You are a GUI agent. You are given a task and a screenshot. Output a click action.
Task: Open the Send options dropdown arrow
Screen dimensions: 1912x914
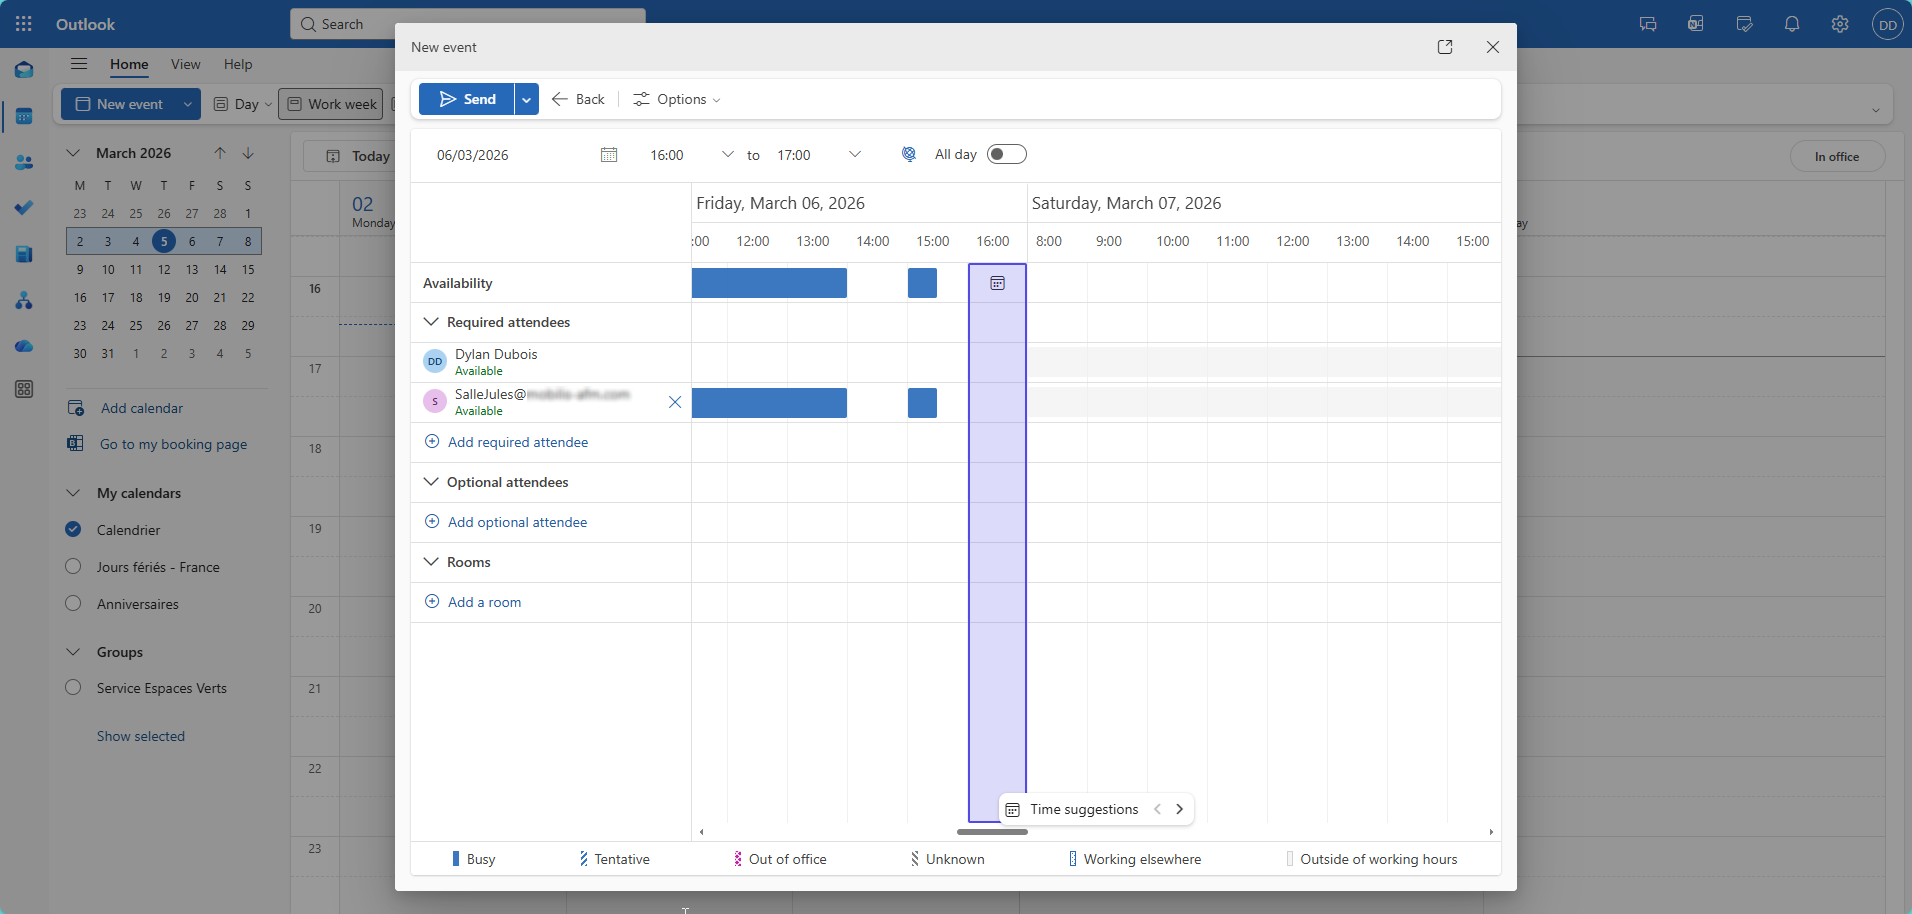pyautogui.click(x=526, y=99)
